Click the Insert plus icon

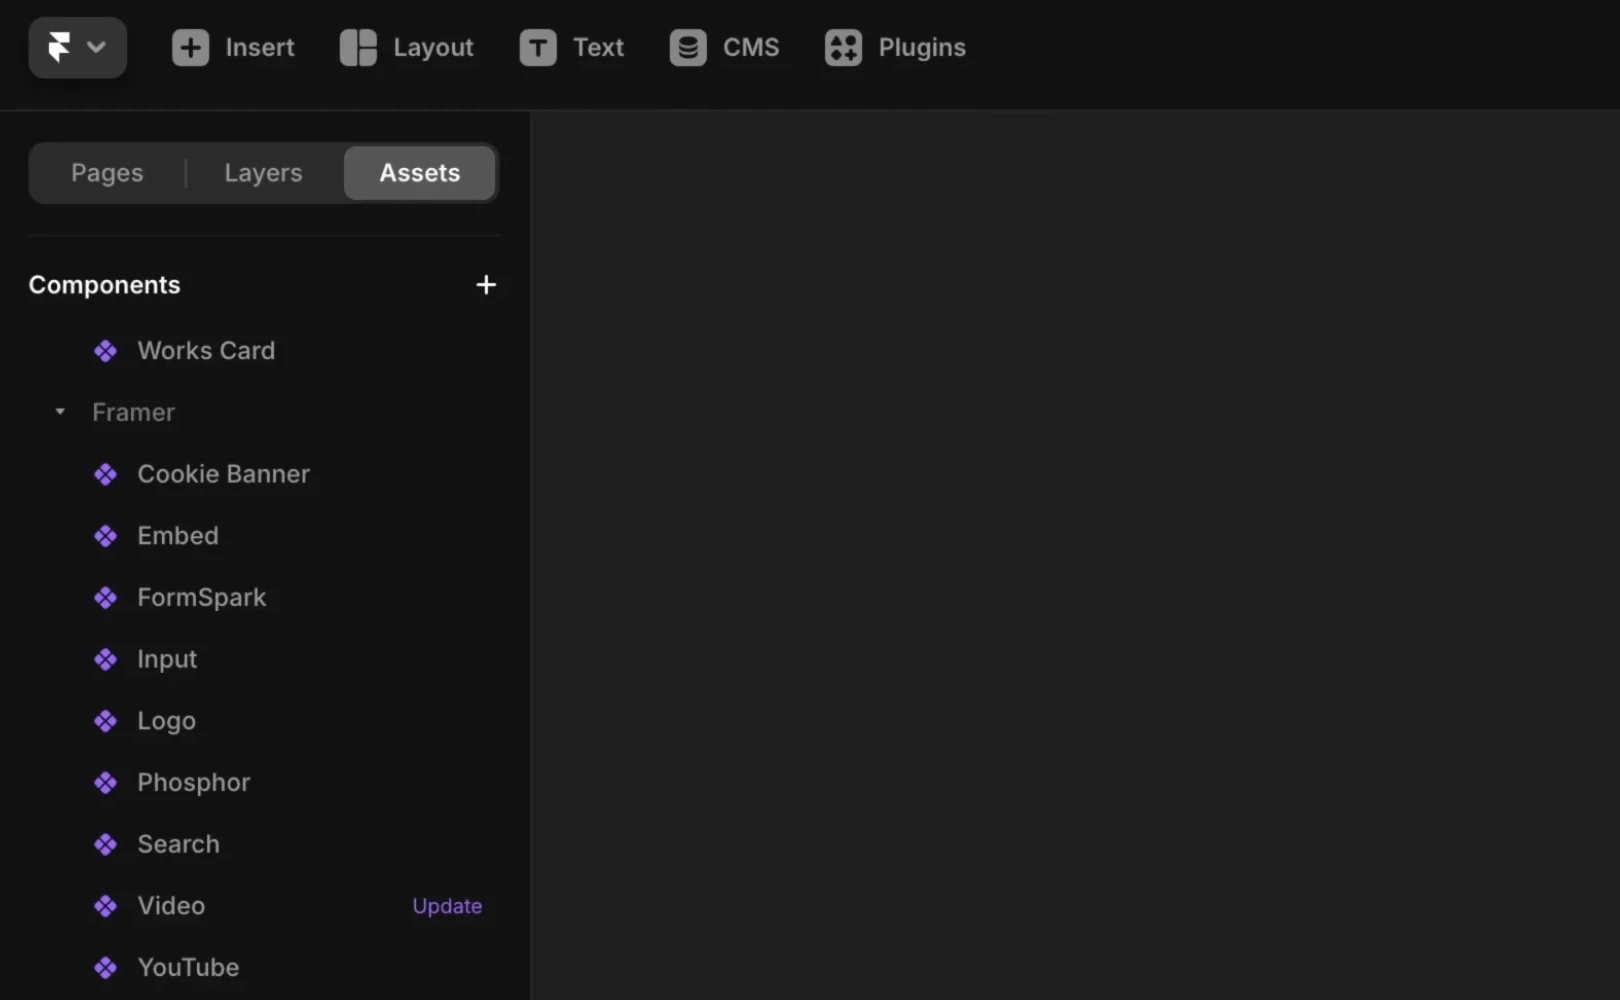190,47
